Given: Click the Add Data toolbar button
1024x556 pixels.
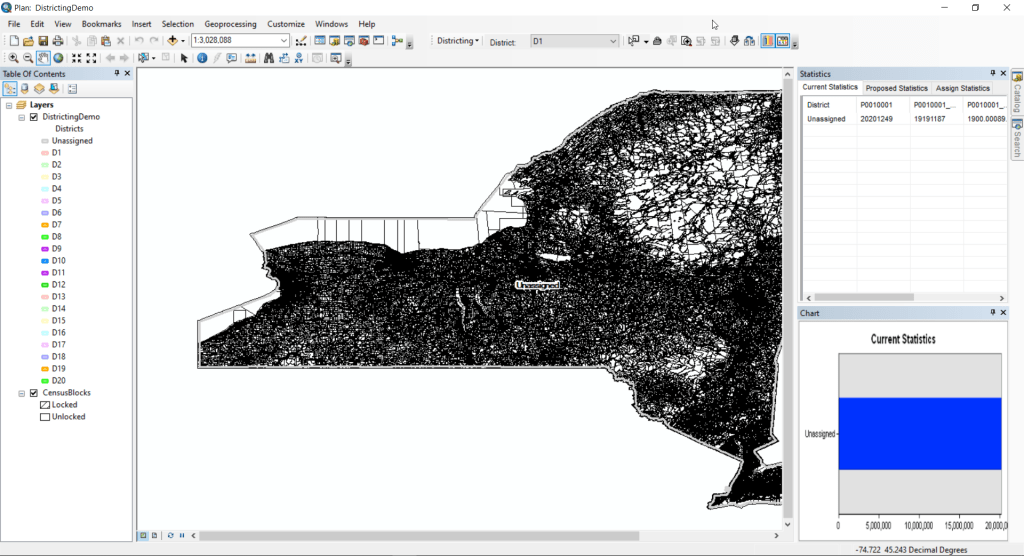Looking at the screenshot, I should pyautogui.click(x=173, y=41).
